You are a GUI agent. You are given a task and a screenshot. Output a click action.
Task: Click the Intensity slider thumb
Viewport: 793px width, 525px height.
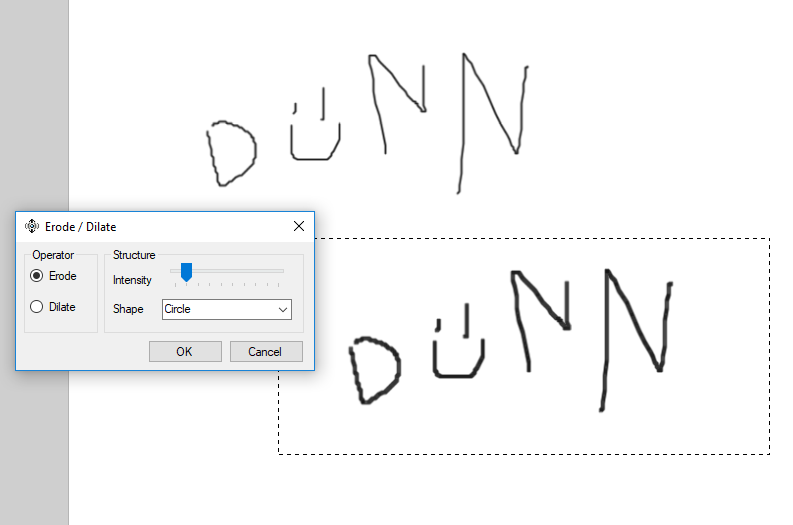click(186, 271)
